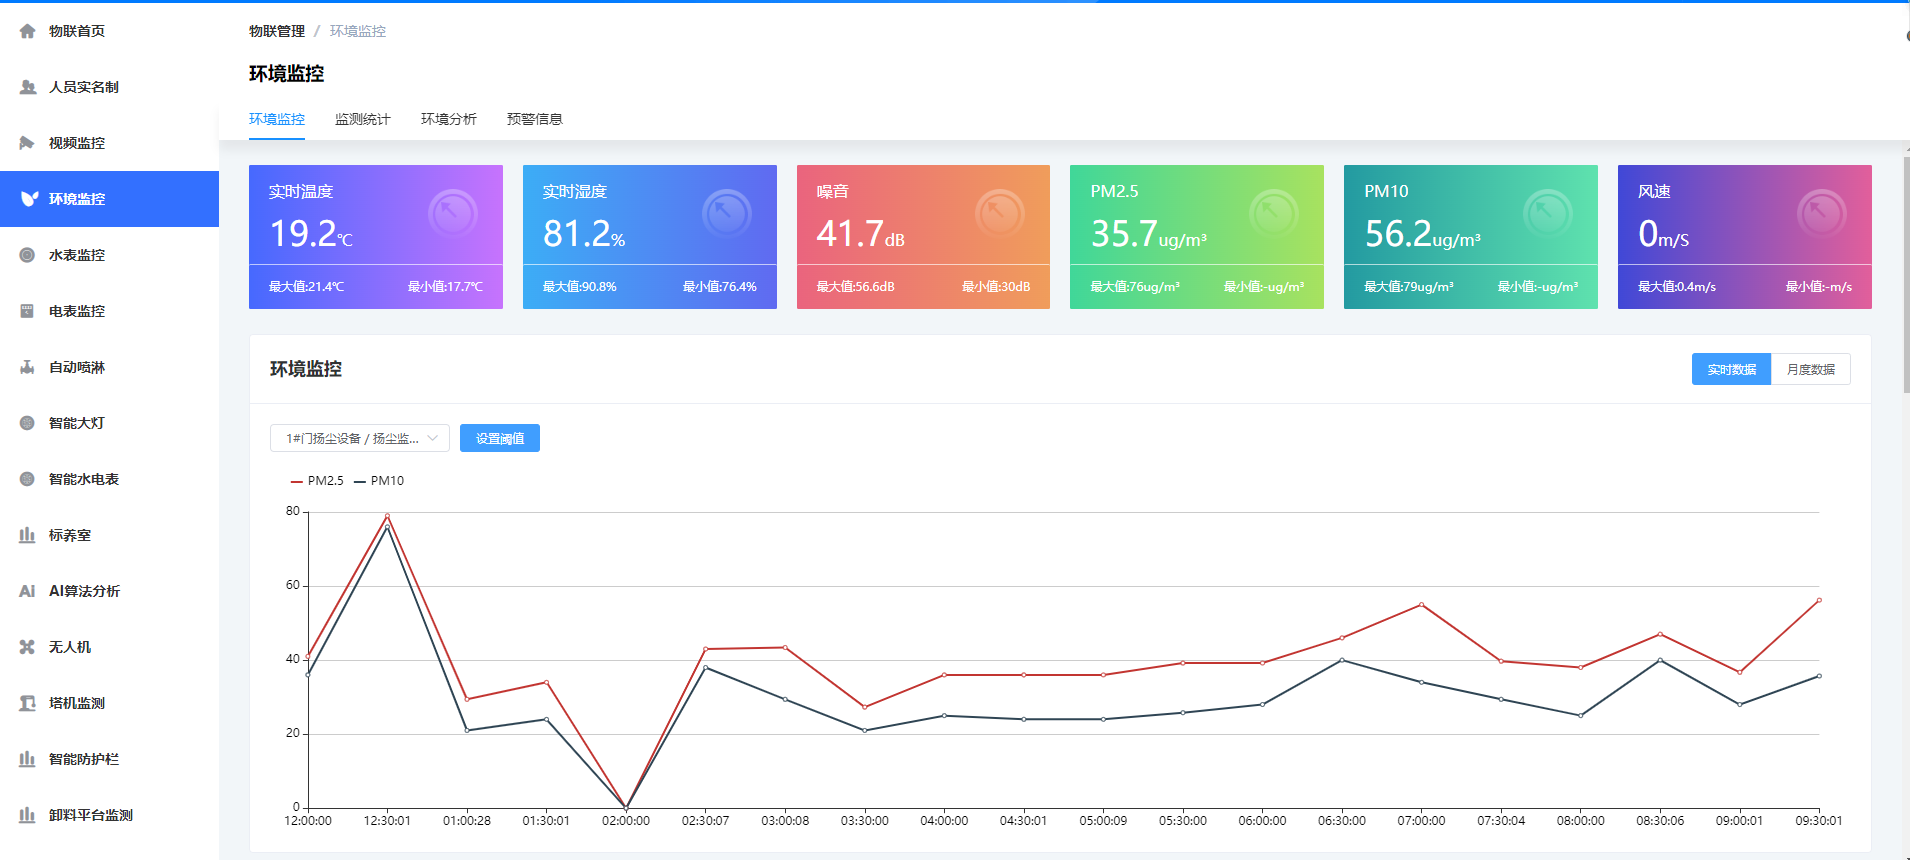The height and width of the screenshot is (860, 1910).
Task: Click the camera icon beside 视频监控
Action: [x=27, y=143]
